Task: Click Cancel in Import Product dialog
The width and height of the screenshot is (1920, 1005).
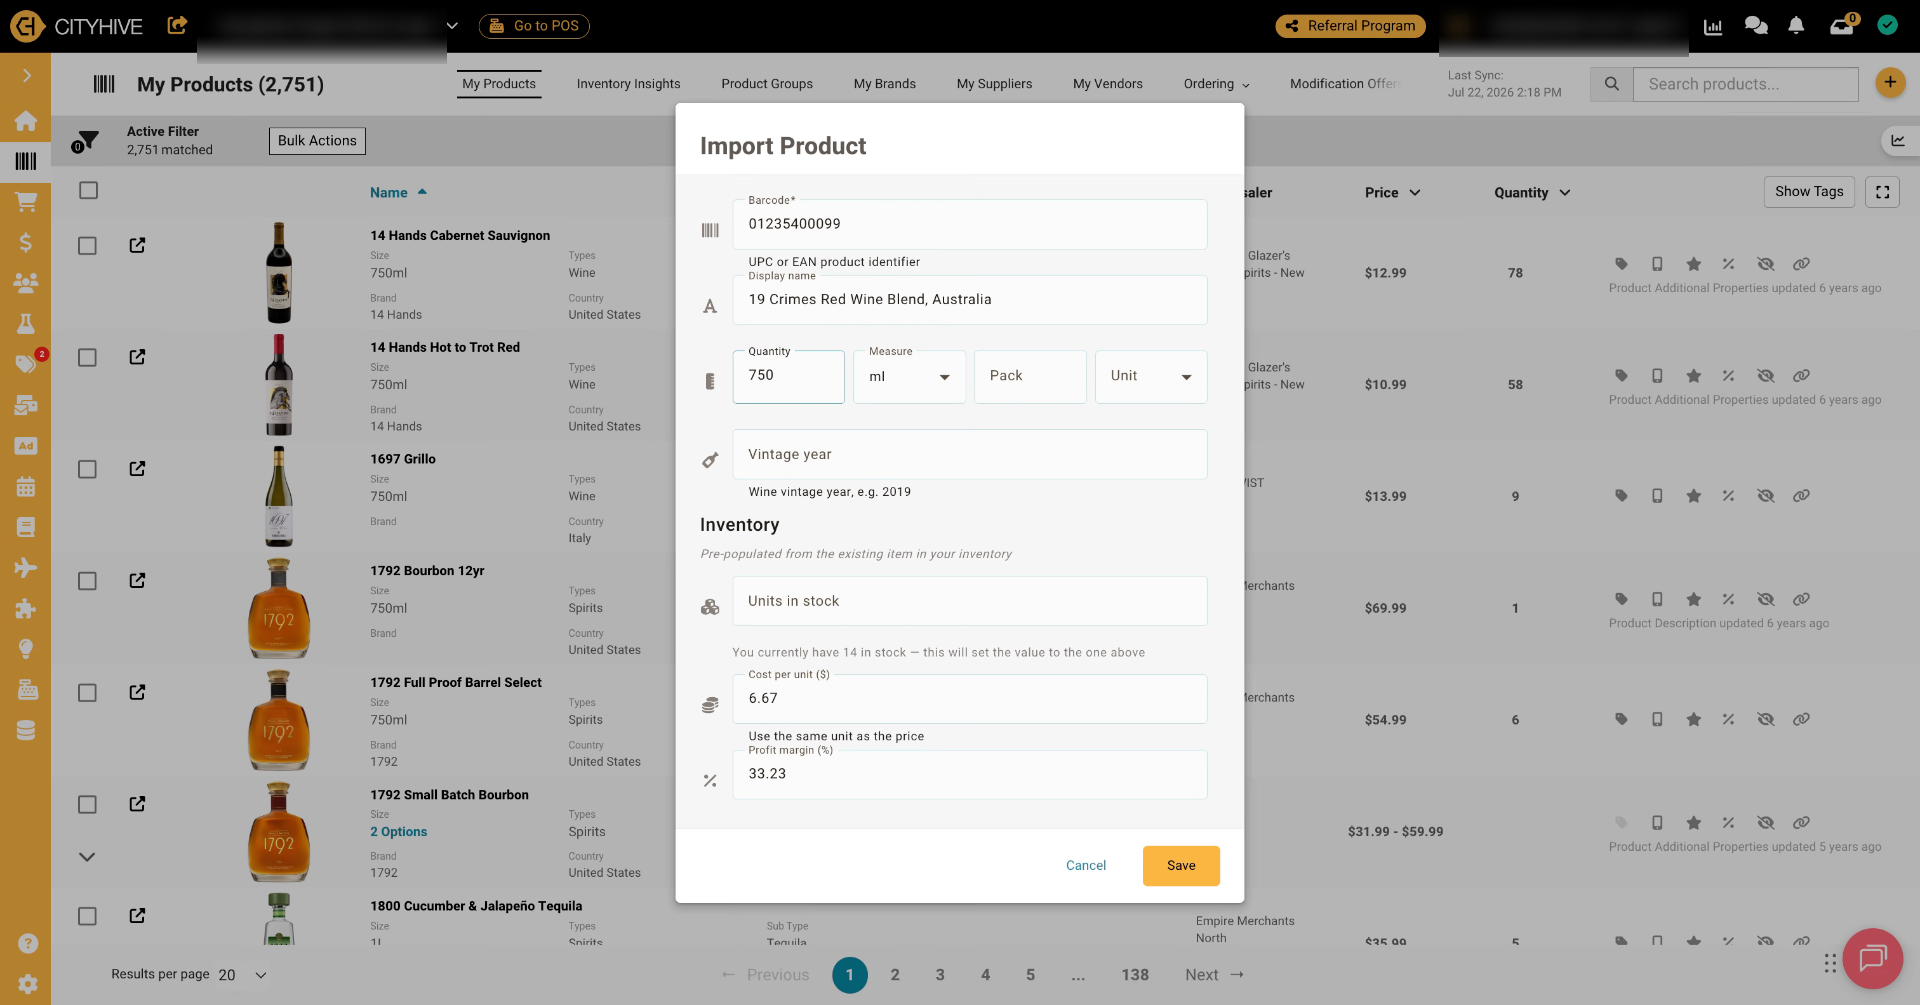Action: (1086, 866)
